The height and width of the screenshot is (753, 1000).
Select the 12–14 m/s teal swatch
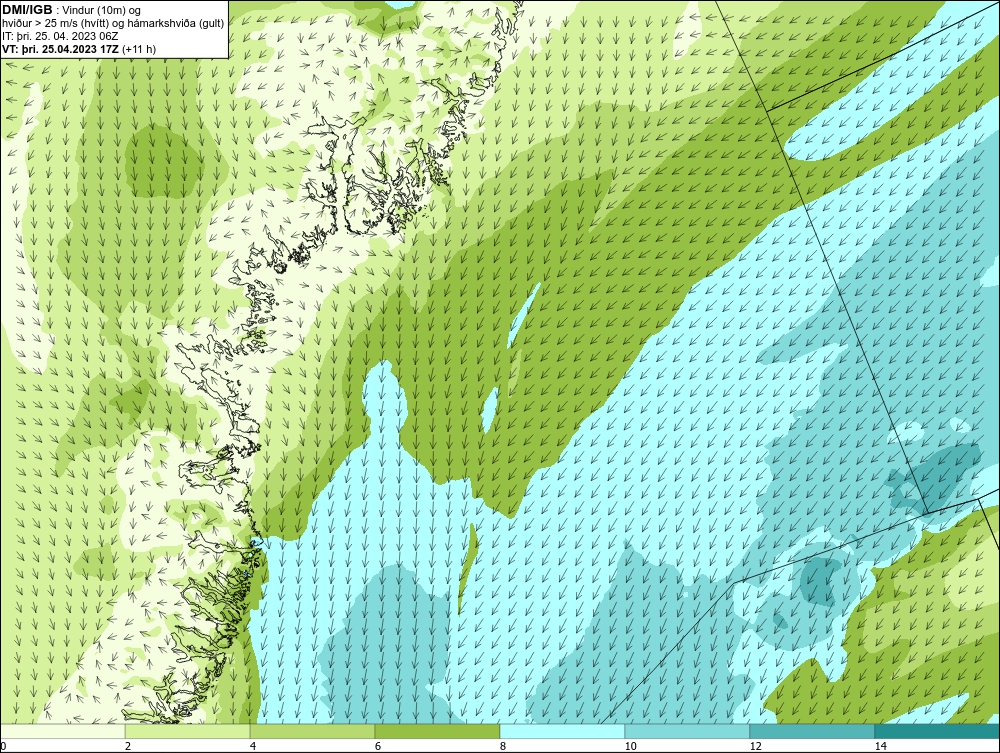812,731
